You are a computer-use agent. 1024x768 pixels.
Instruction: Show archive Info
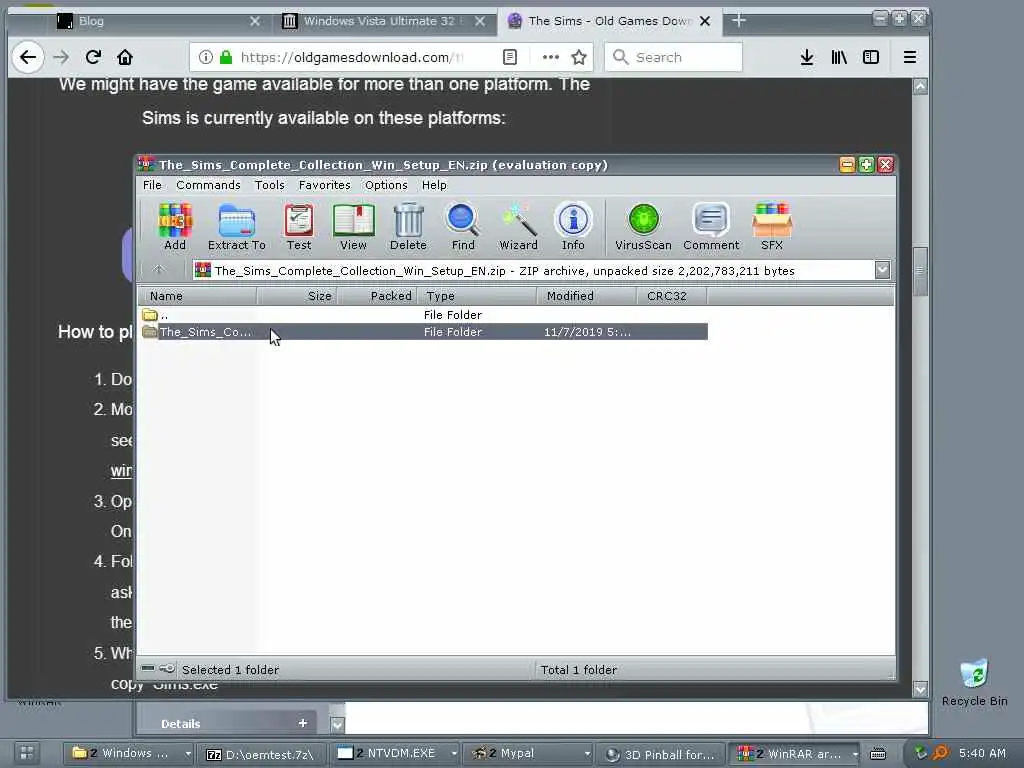tap(573, 227)
